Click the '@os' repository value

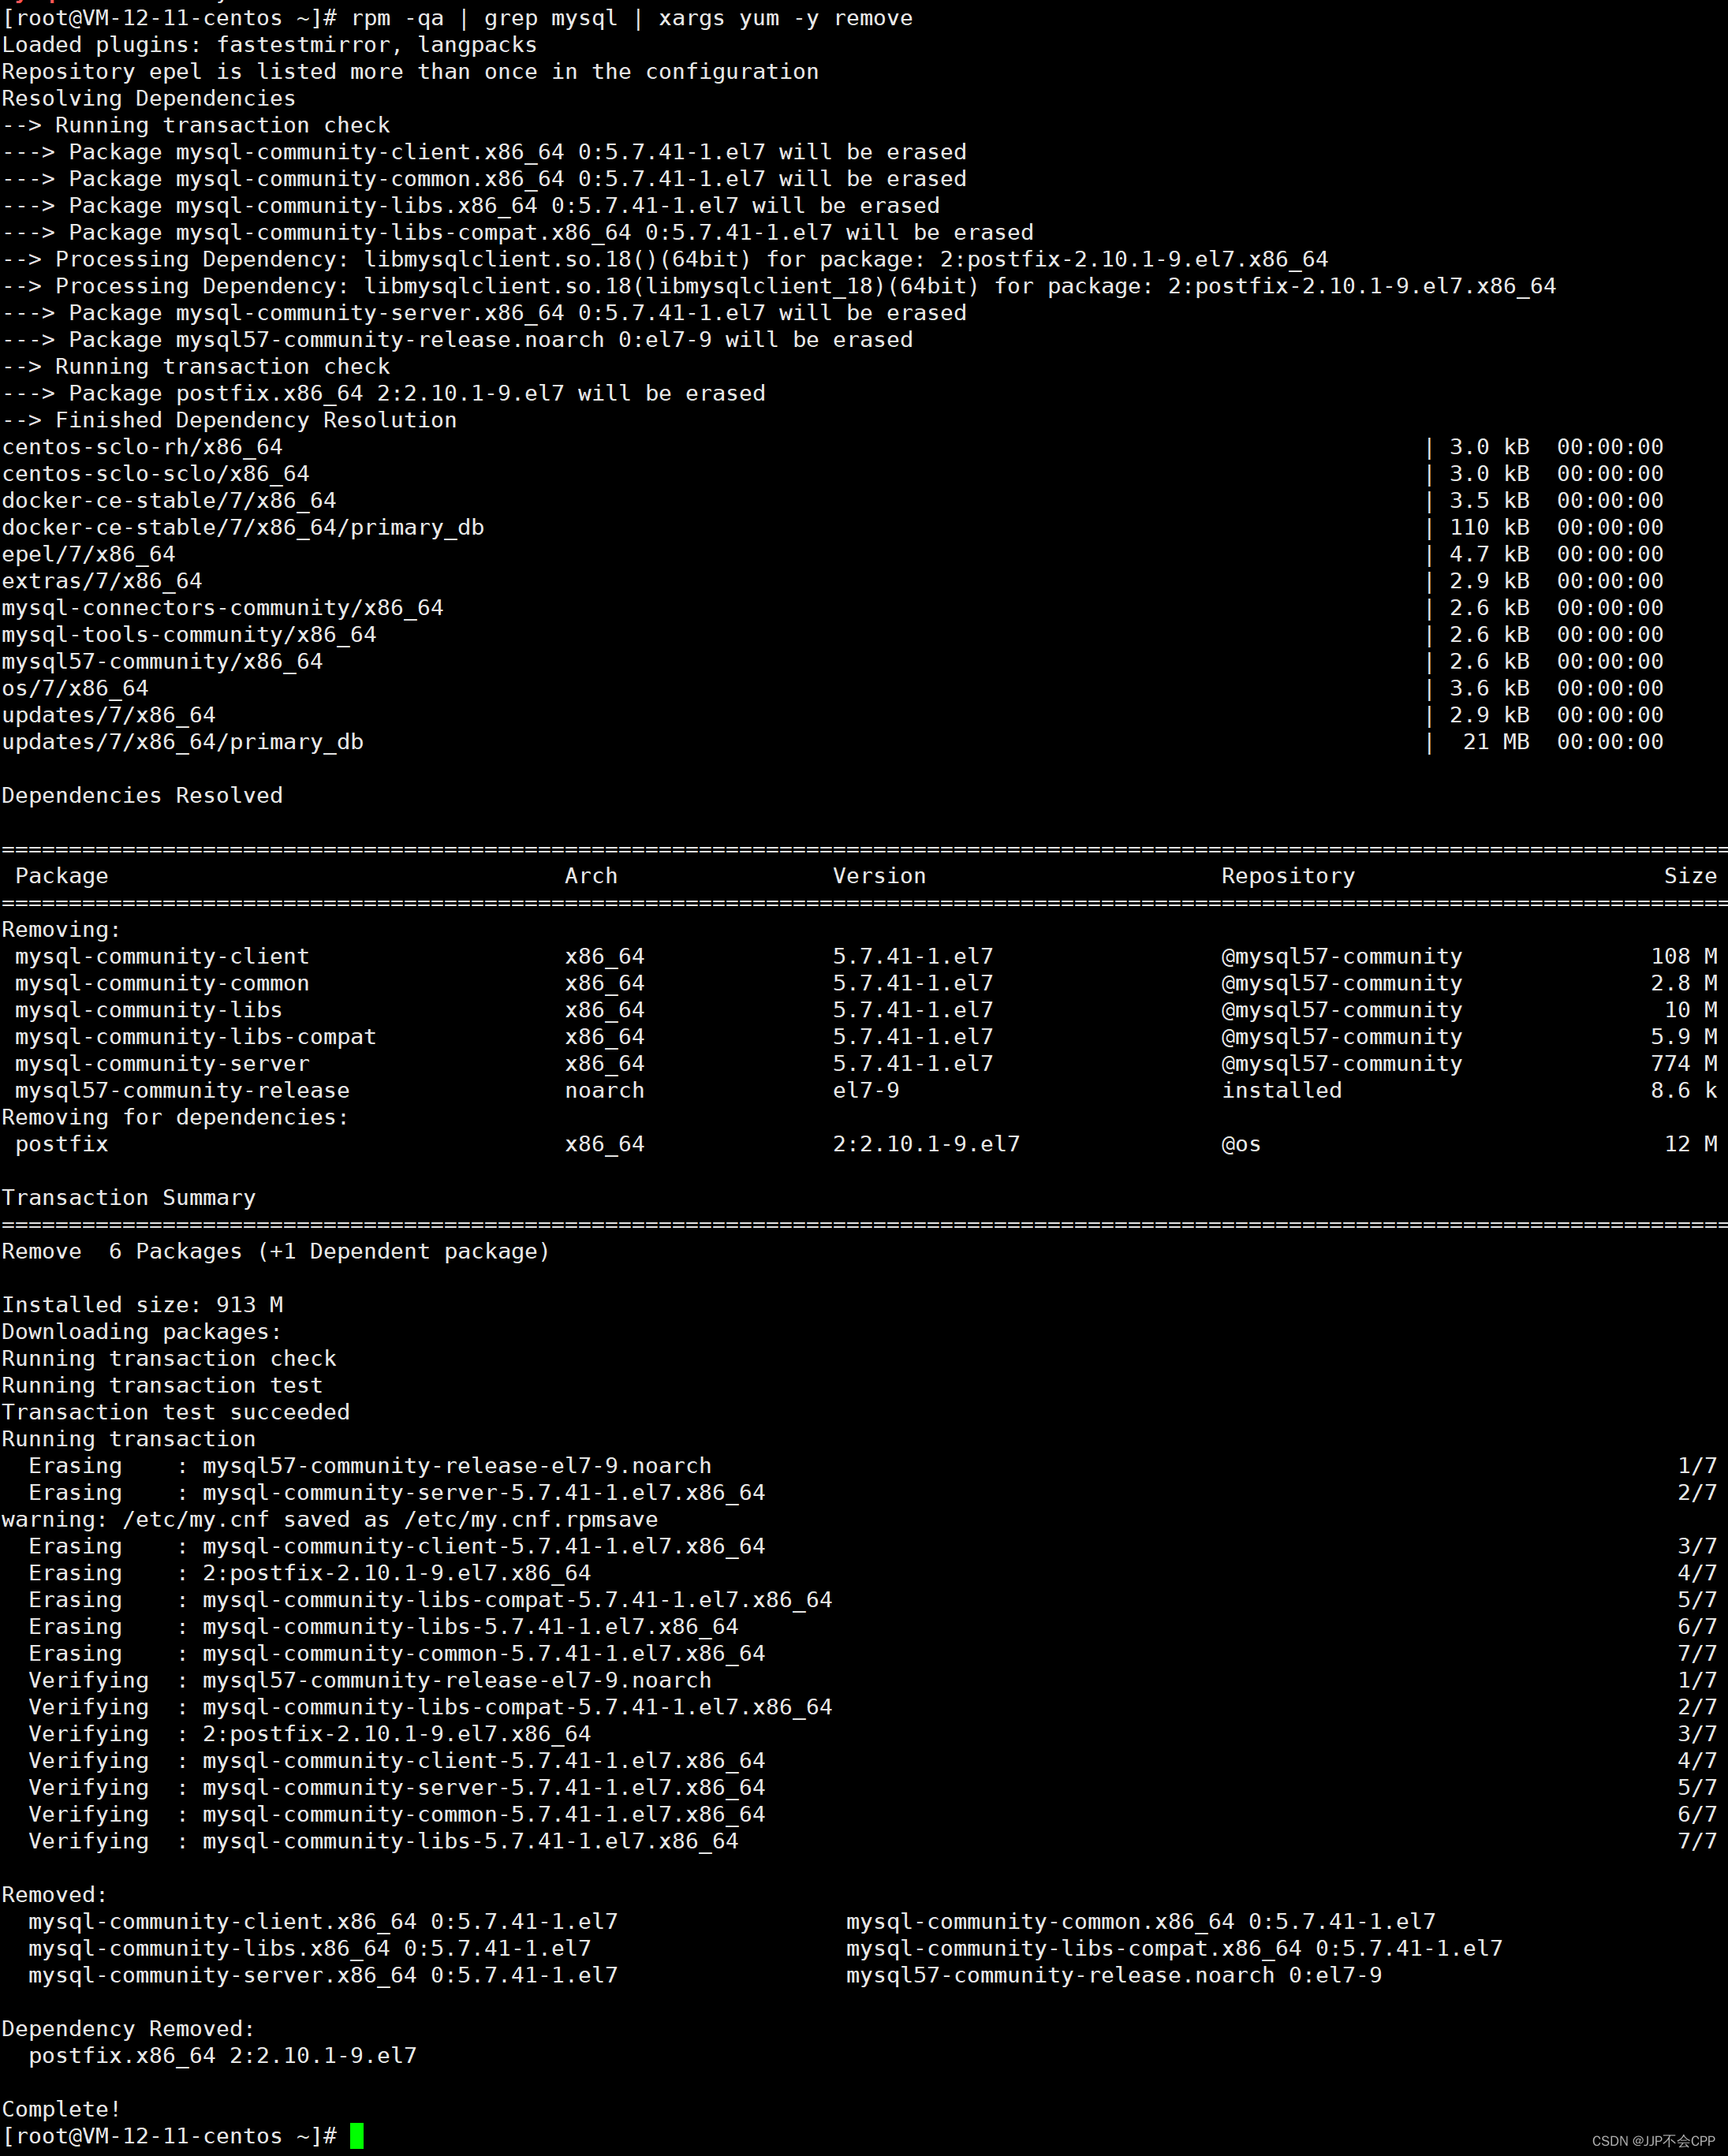tap(1241, 1145)
